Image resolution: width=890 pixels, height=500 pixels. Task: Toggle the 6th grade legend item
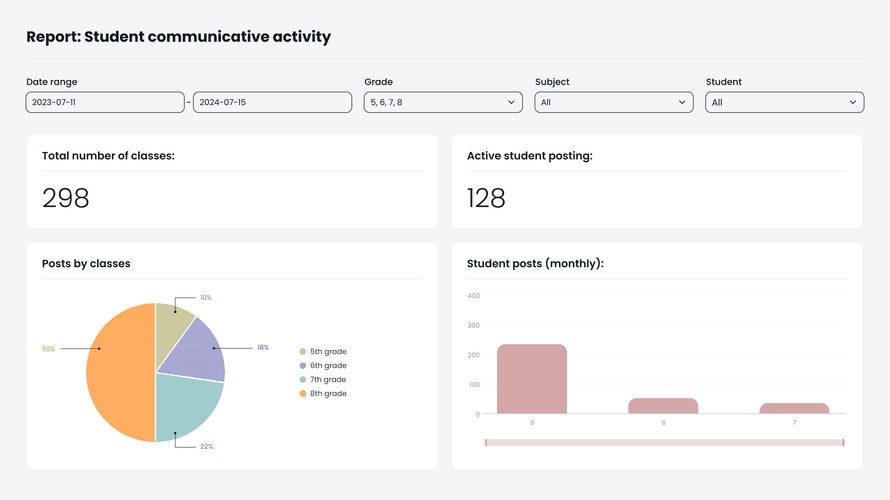[322, 366]
